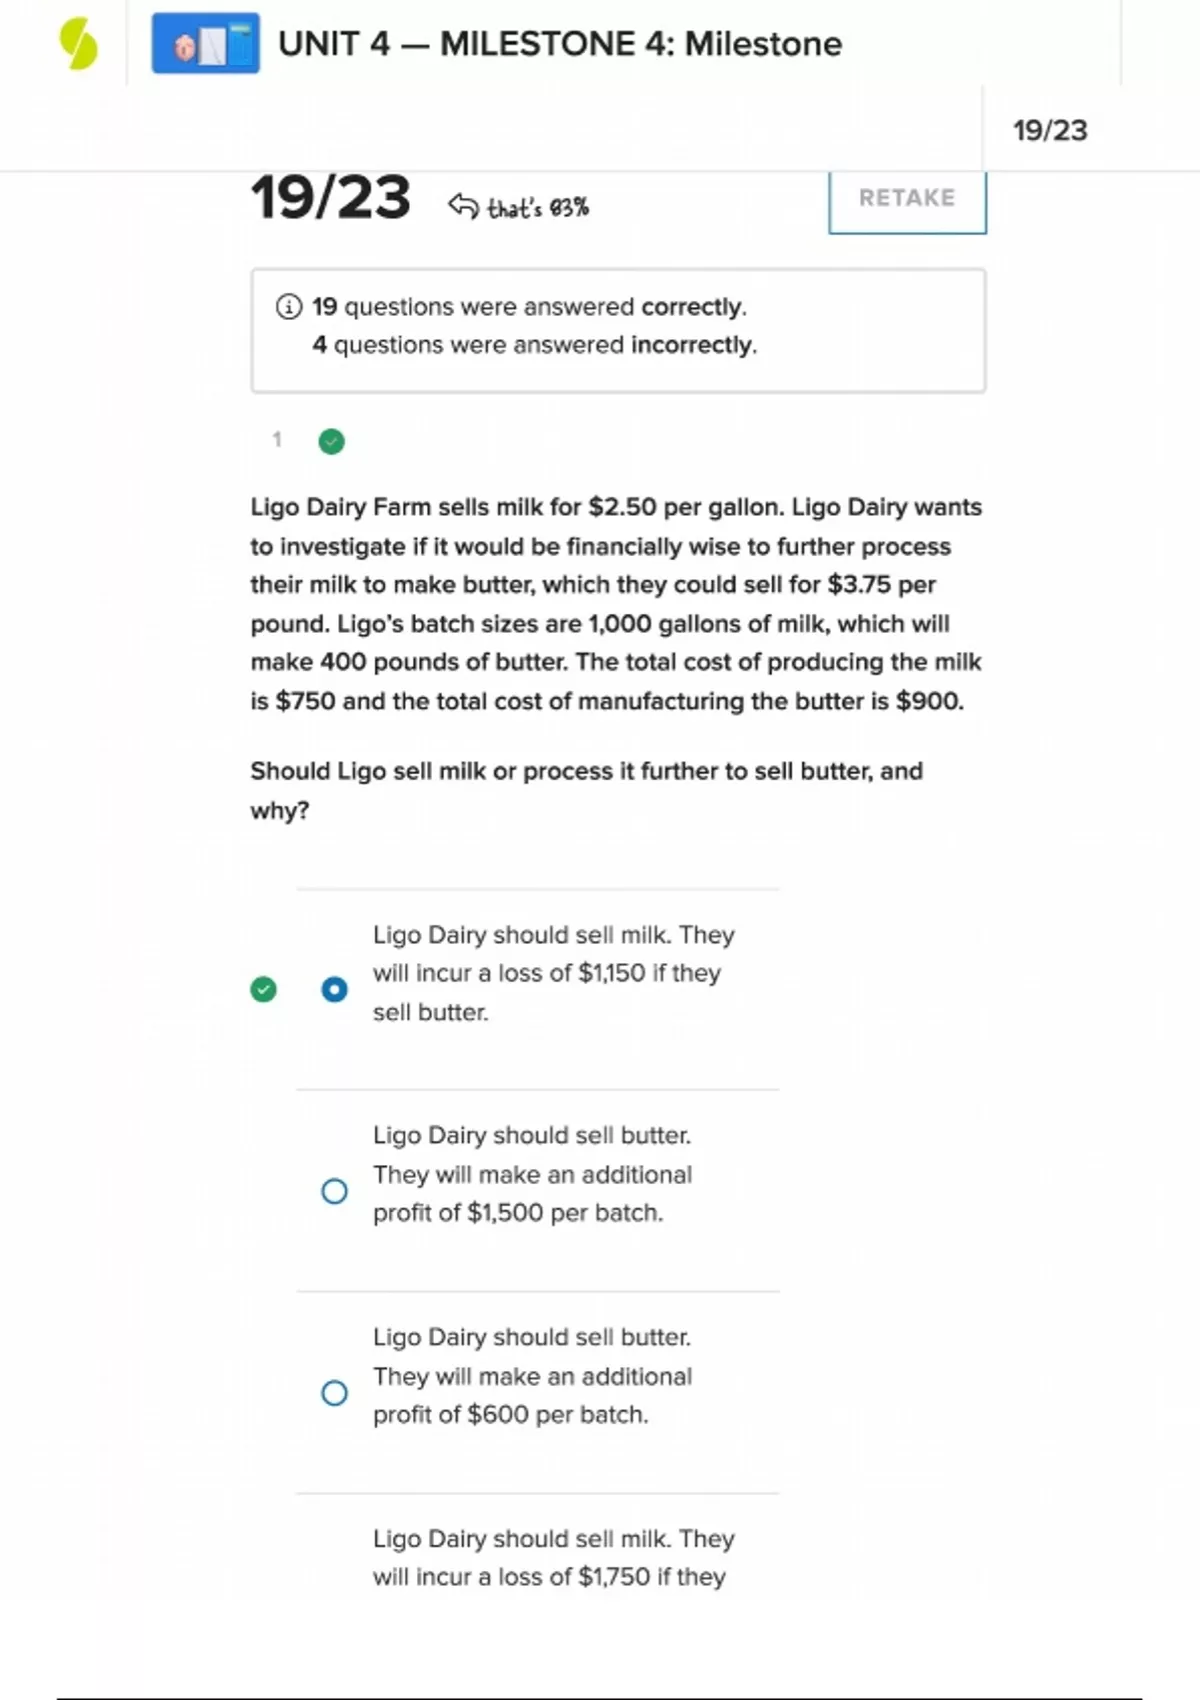Click the "19 questions were answered correctly" line
This screenshot has height=1700, width=1200.
[529, 307]
